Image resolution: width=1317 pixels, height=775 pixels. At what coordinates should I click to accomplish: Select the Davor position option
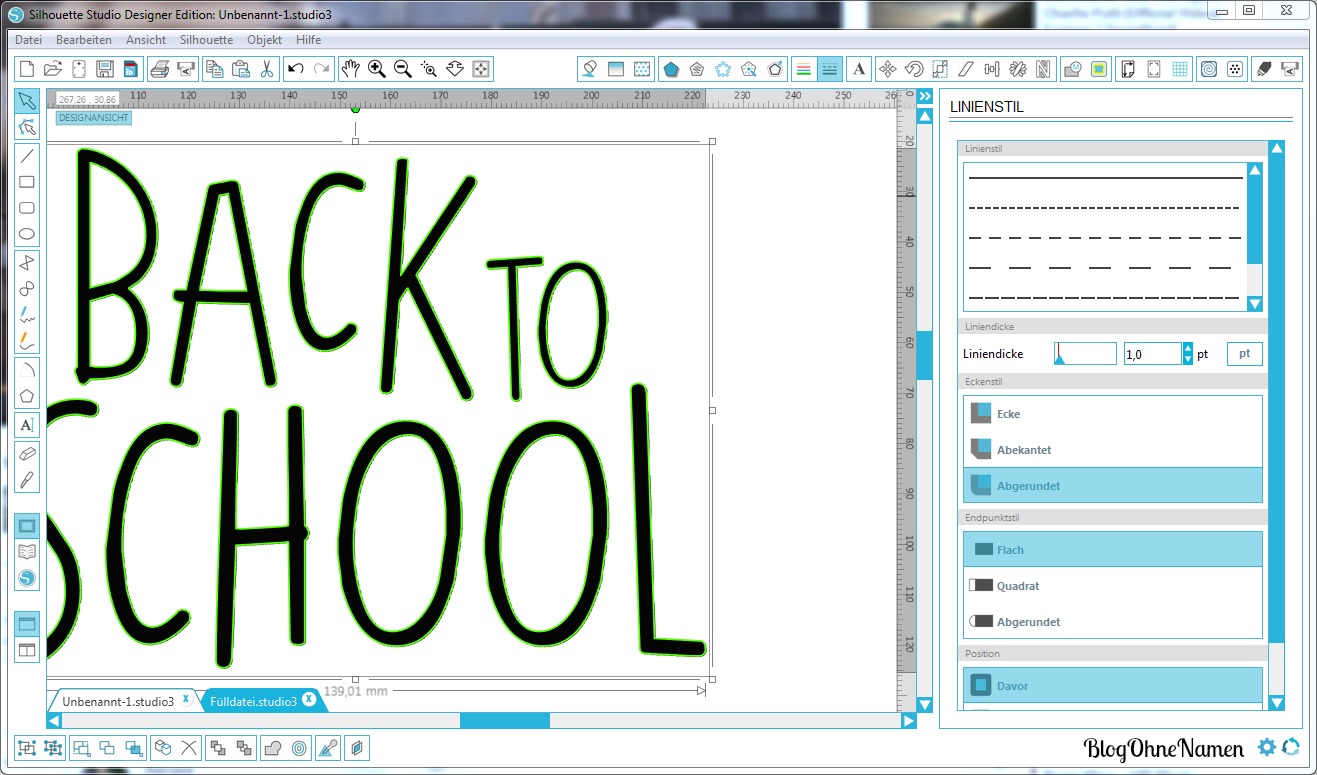click(x=1112, y=685)
